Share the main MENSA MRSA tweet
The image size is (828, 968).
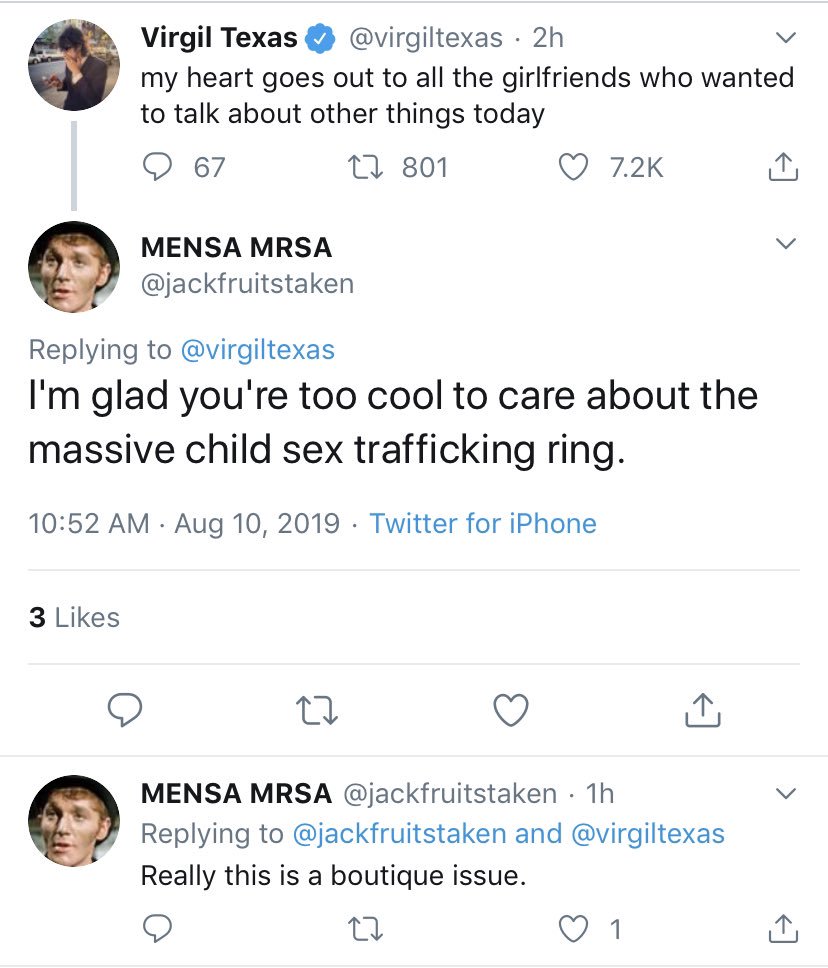pos(703,710)
